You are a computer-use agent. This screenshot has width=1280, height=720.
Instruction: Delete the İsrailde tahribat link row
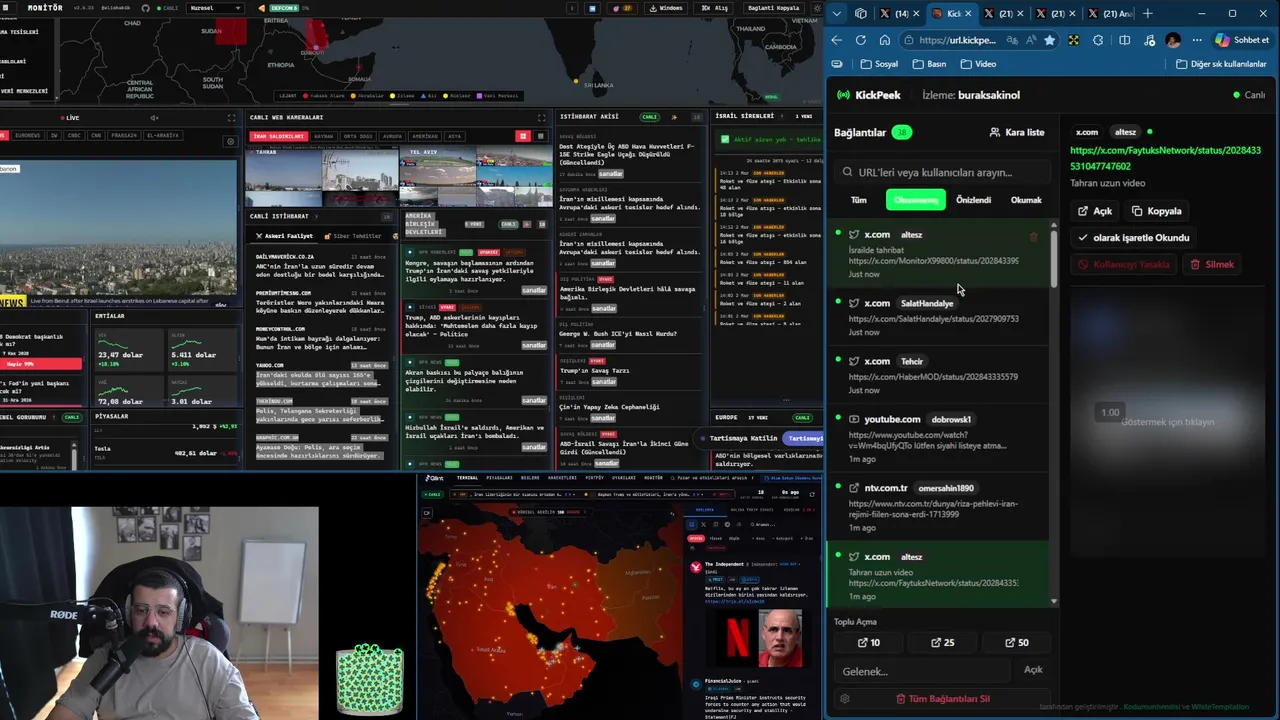pyautogui.click(x=1034, y=237)
